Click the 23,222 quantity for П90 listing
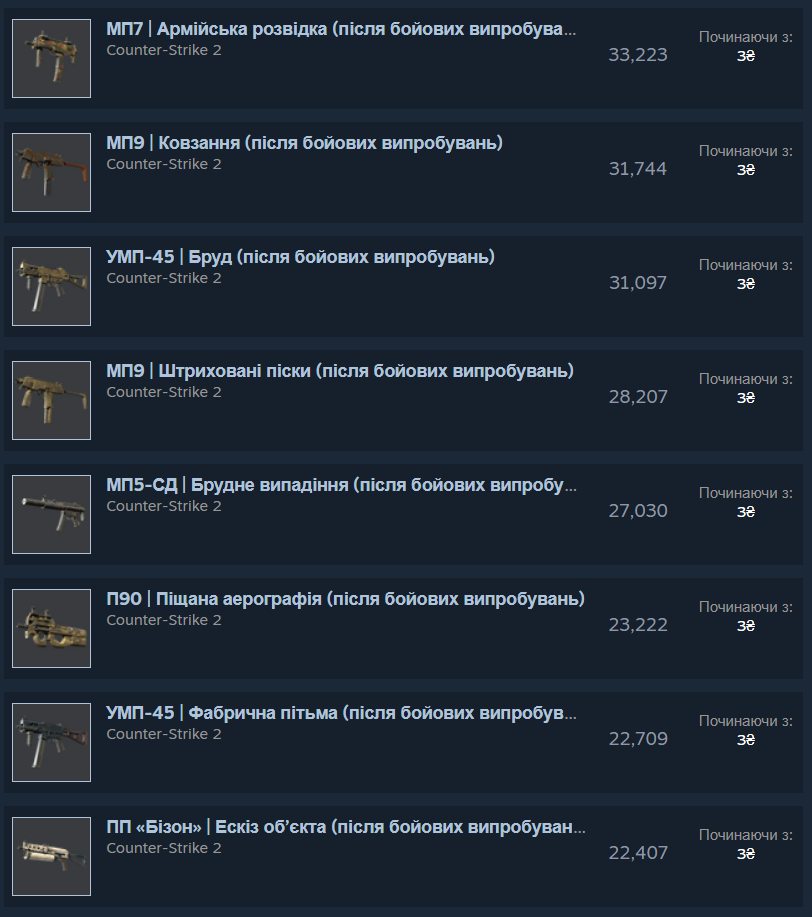Screen dimensions: 812x917 [x=638, y=625]
